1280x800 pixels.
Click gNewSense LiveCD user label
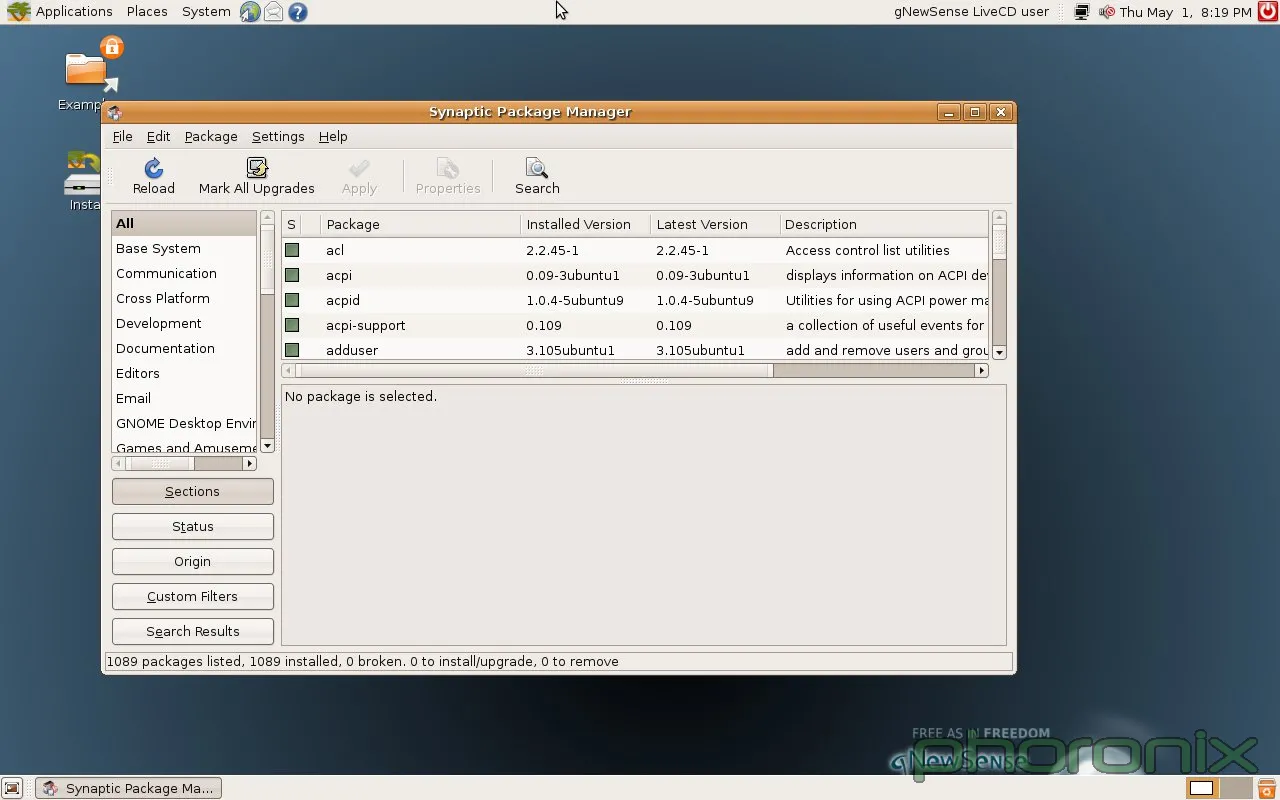click(x=971, y=12)
